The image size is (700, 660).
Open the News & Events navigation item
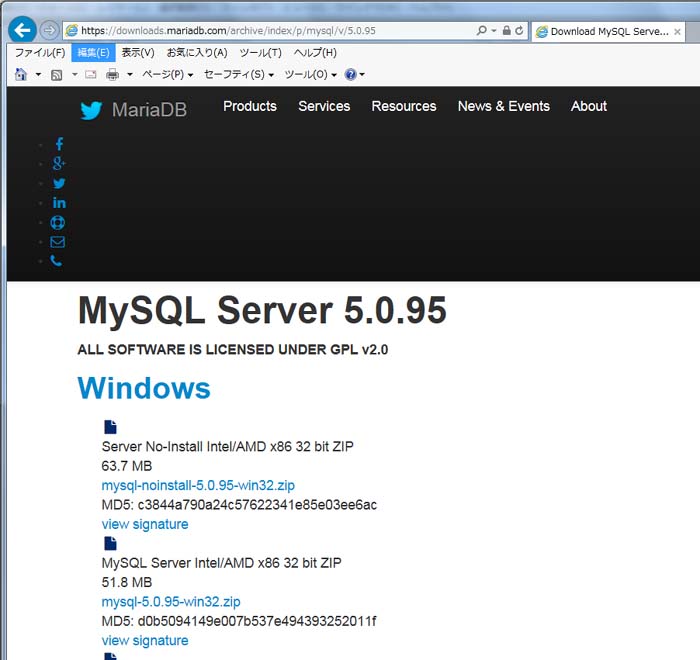pos(504,106)
